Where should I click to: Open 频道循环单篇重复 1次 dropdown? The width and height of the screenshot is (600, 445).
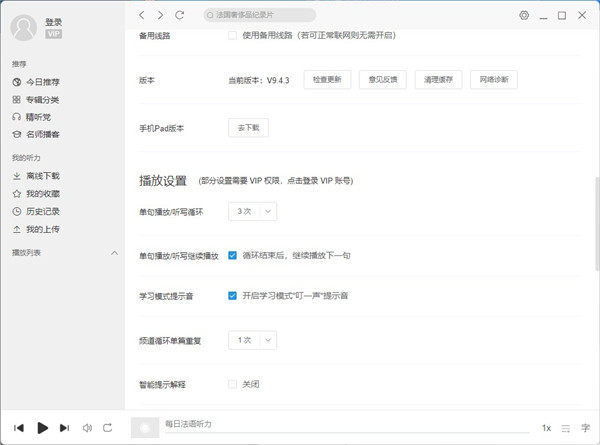[252, 340]
